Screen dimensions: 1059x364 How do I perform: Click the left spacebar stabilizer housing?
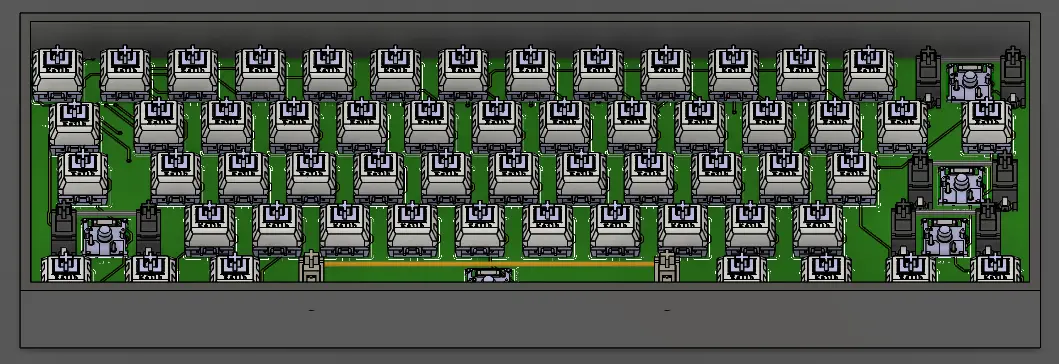[x=311, y=266]
